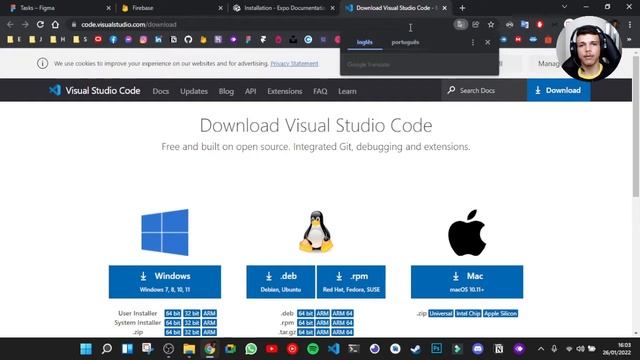This screenshot has width=640, height=360.
Task: Click the browser home icon
Action: [55, 24]
